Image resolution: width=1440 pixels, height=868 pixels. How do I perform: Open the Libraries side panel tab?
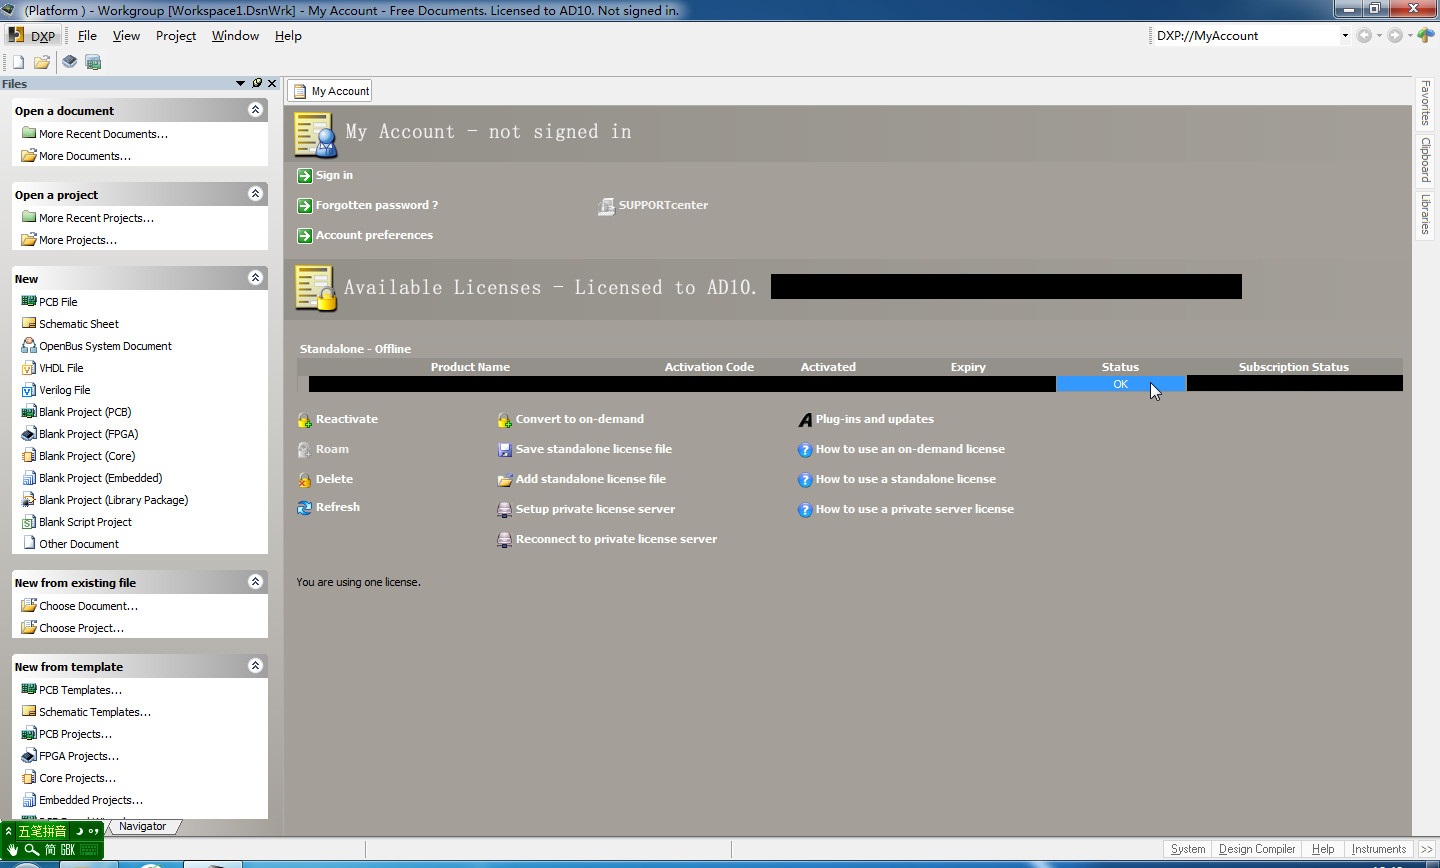(1425, 214)
